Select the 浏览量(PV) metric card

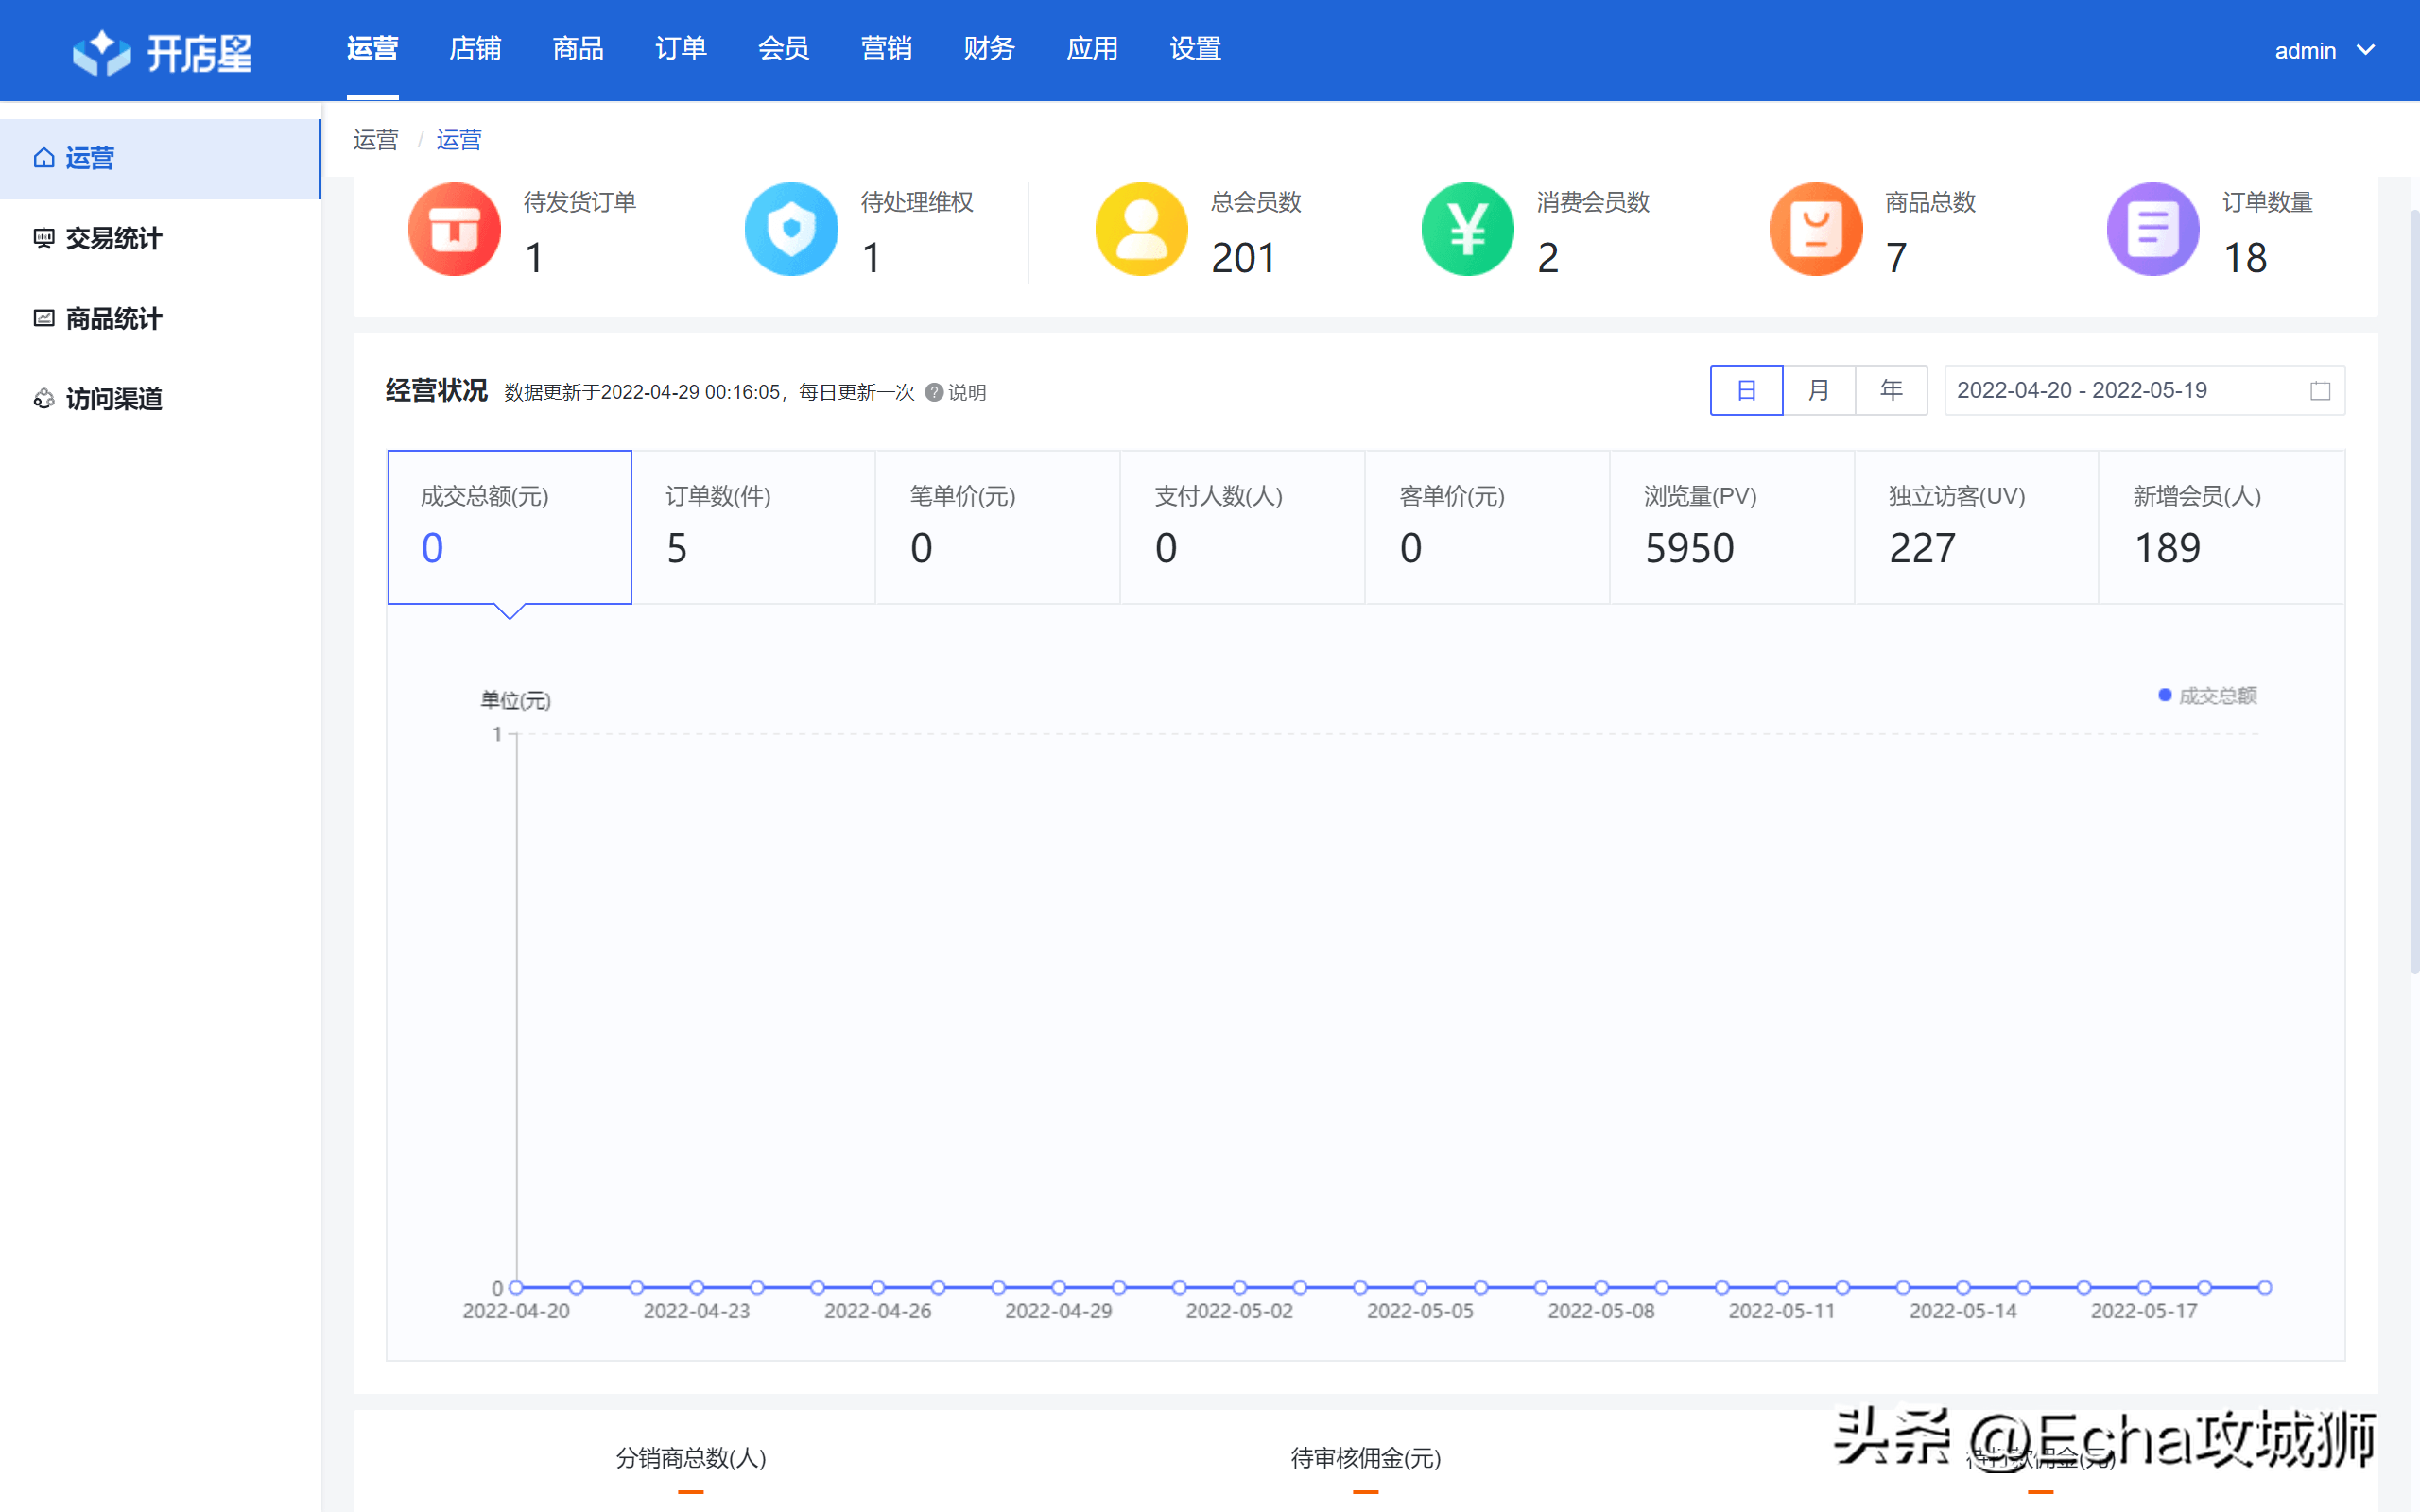tap(1732, 527)
